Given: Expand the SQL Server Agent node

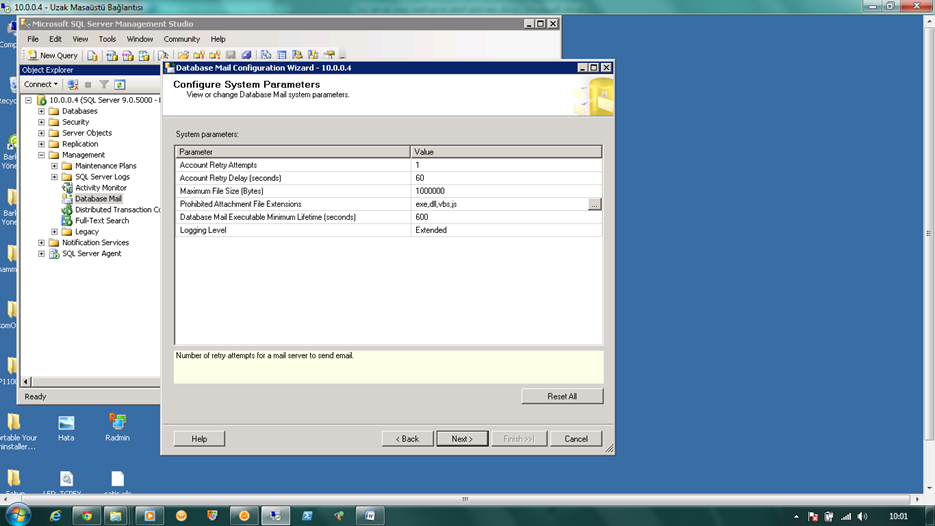Looking at the screenshot, I should click(41, 254).
